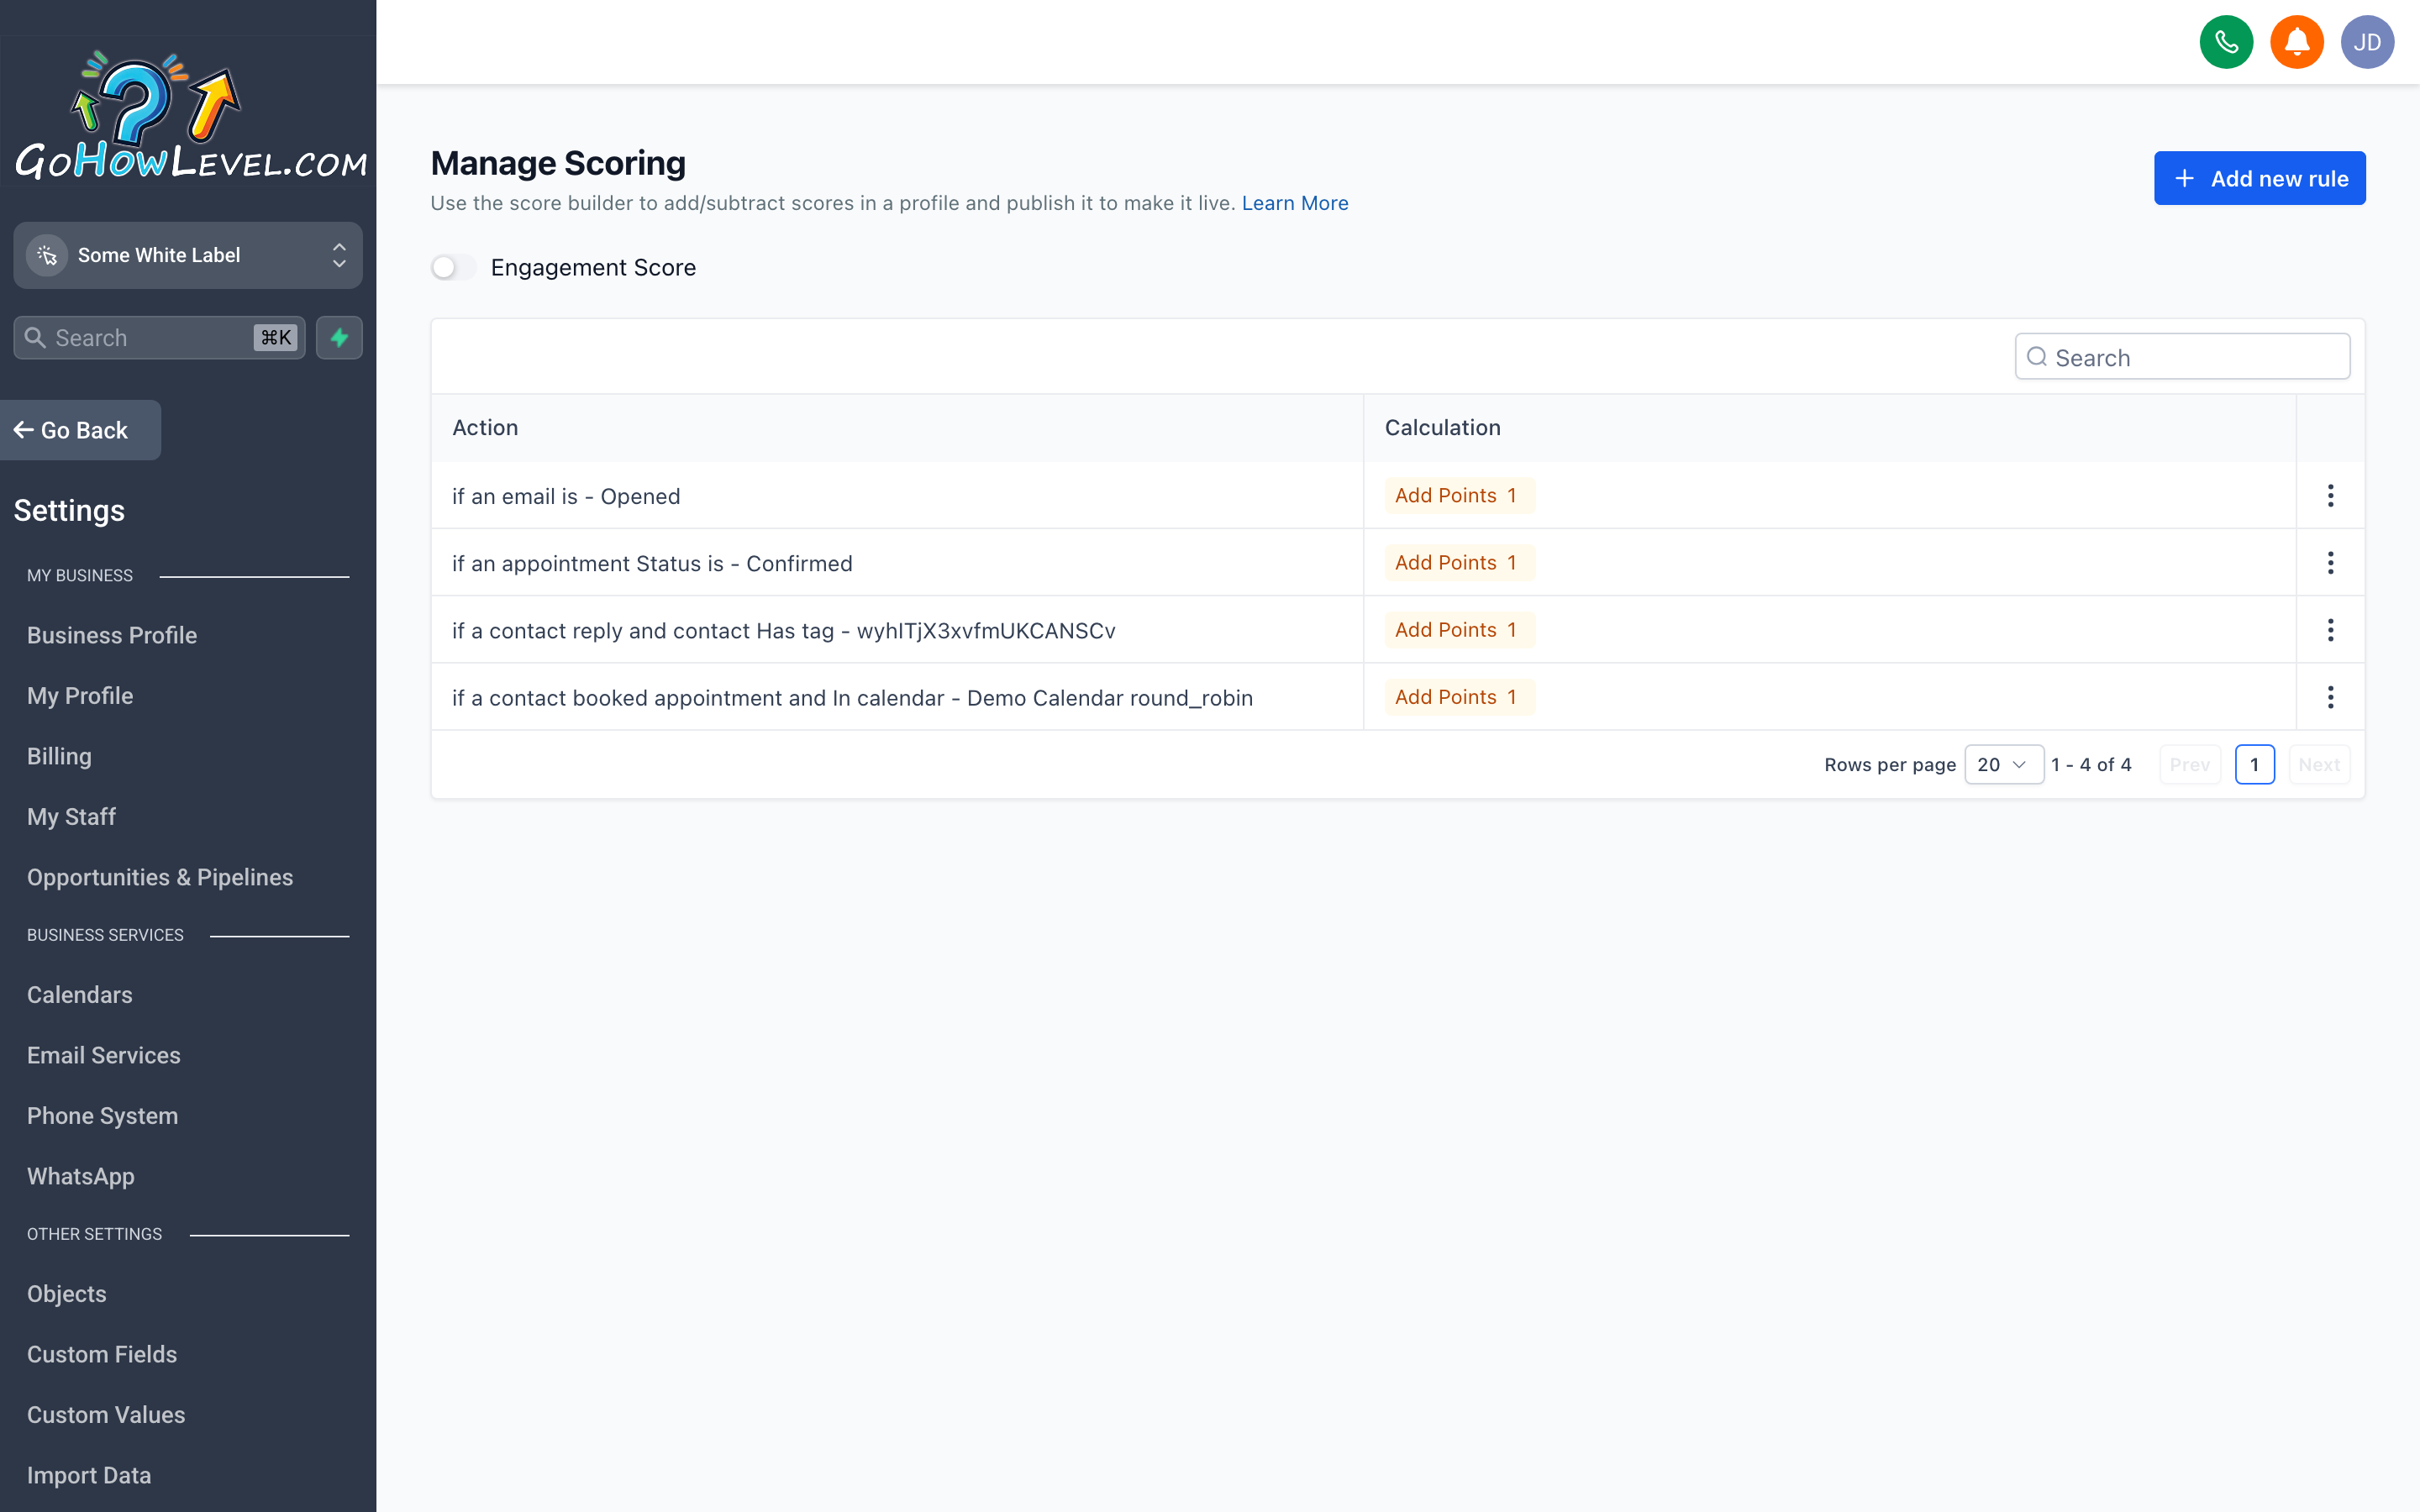Open options menu for contact reply rule

tap(2330, 630)
